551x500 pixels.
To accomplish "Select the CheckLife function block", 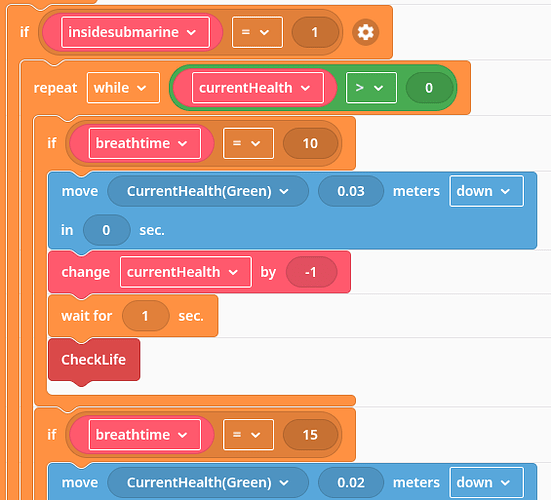I will 94,359.
